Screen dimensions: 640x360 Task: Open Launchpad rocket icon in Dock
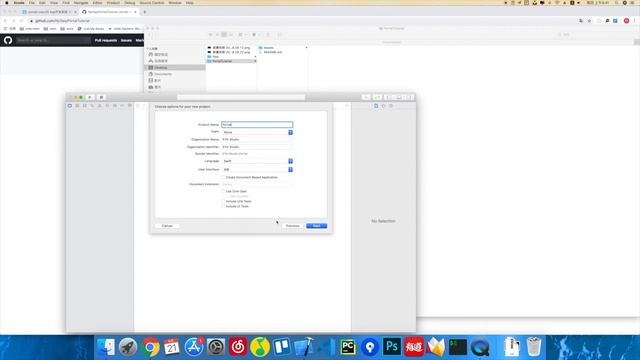click(128, 347)
